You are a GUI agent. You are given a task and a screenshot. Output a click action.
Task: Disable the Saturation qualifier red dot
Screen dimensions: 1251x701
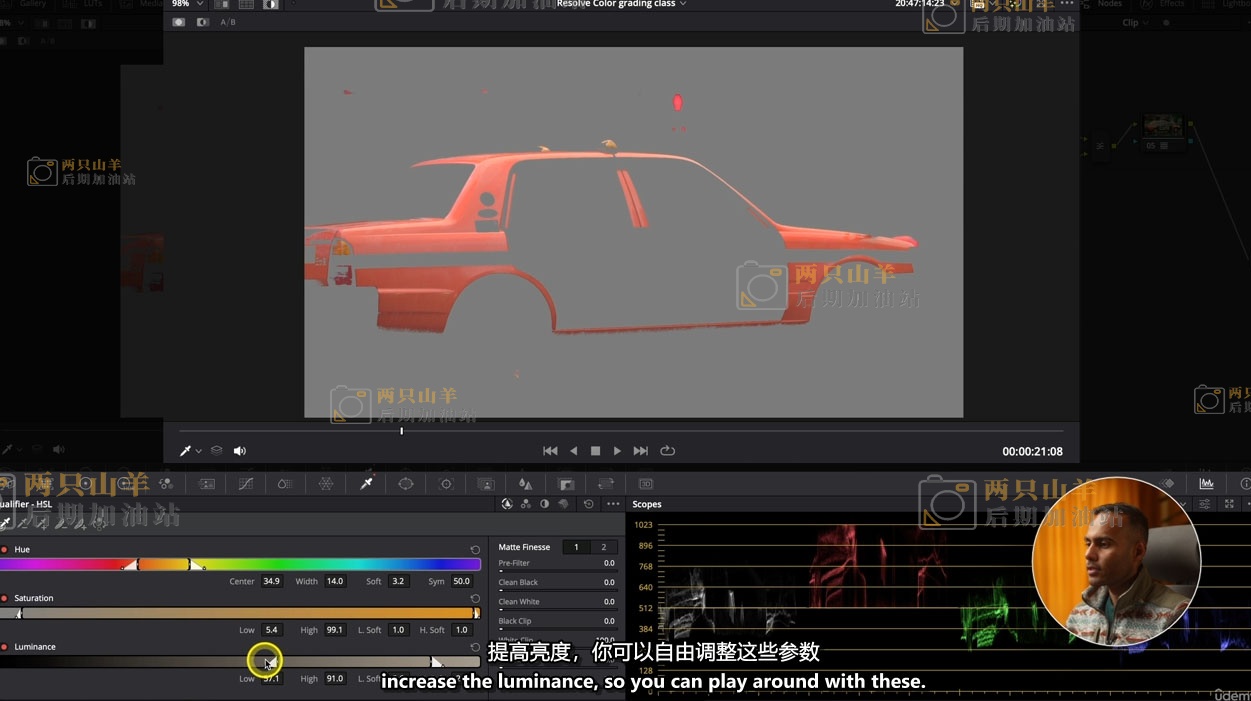[4, 599]
